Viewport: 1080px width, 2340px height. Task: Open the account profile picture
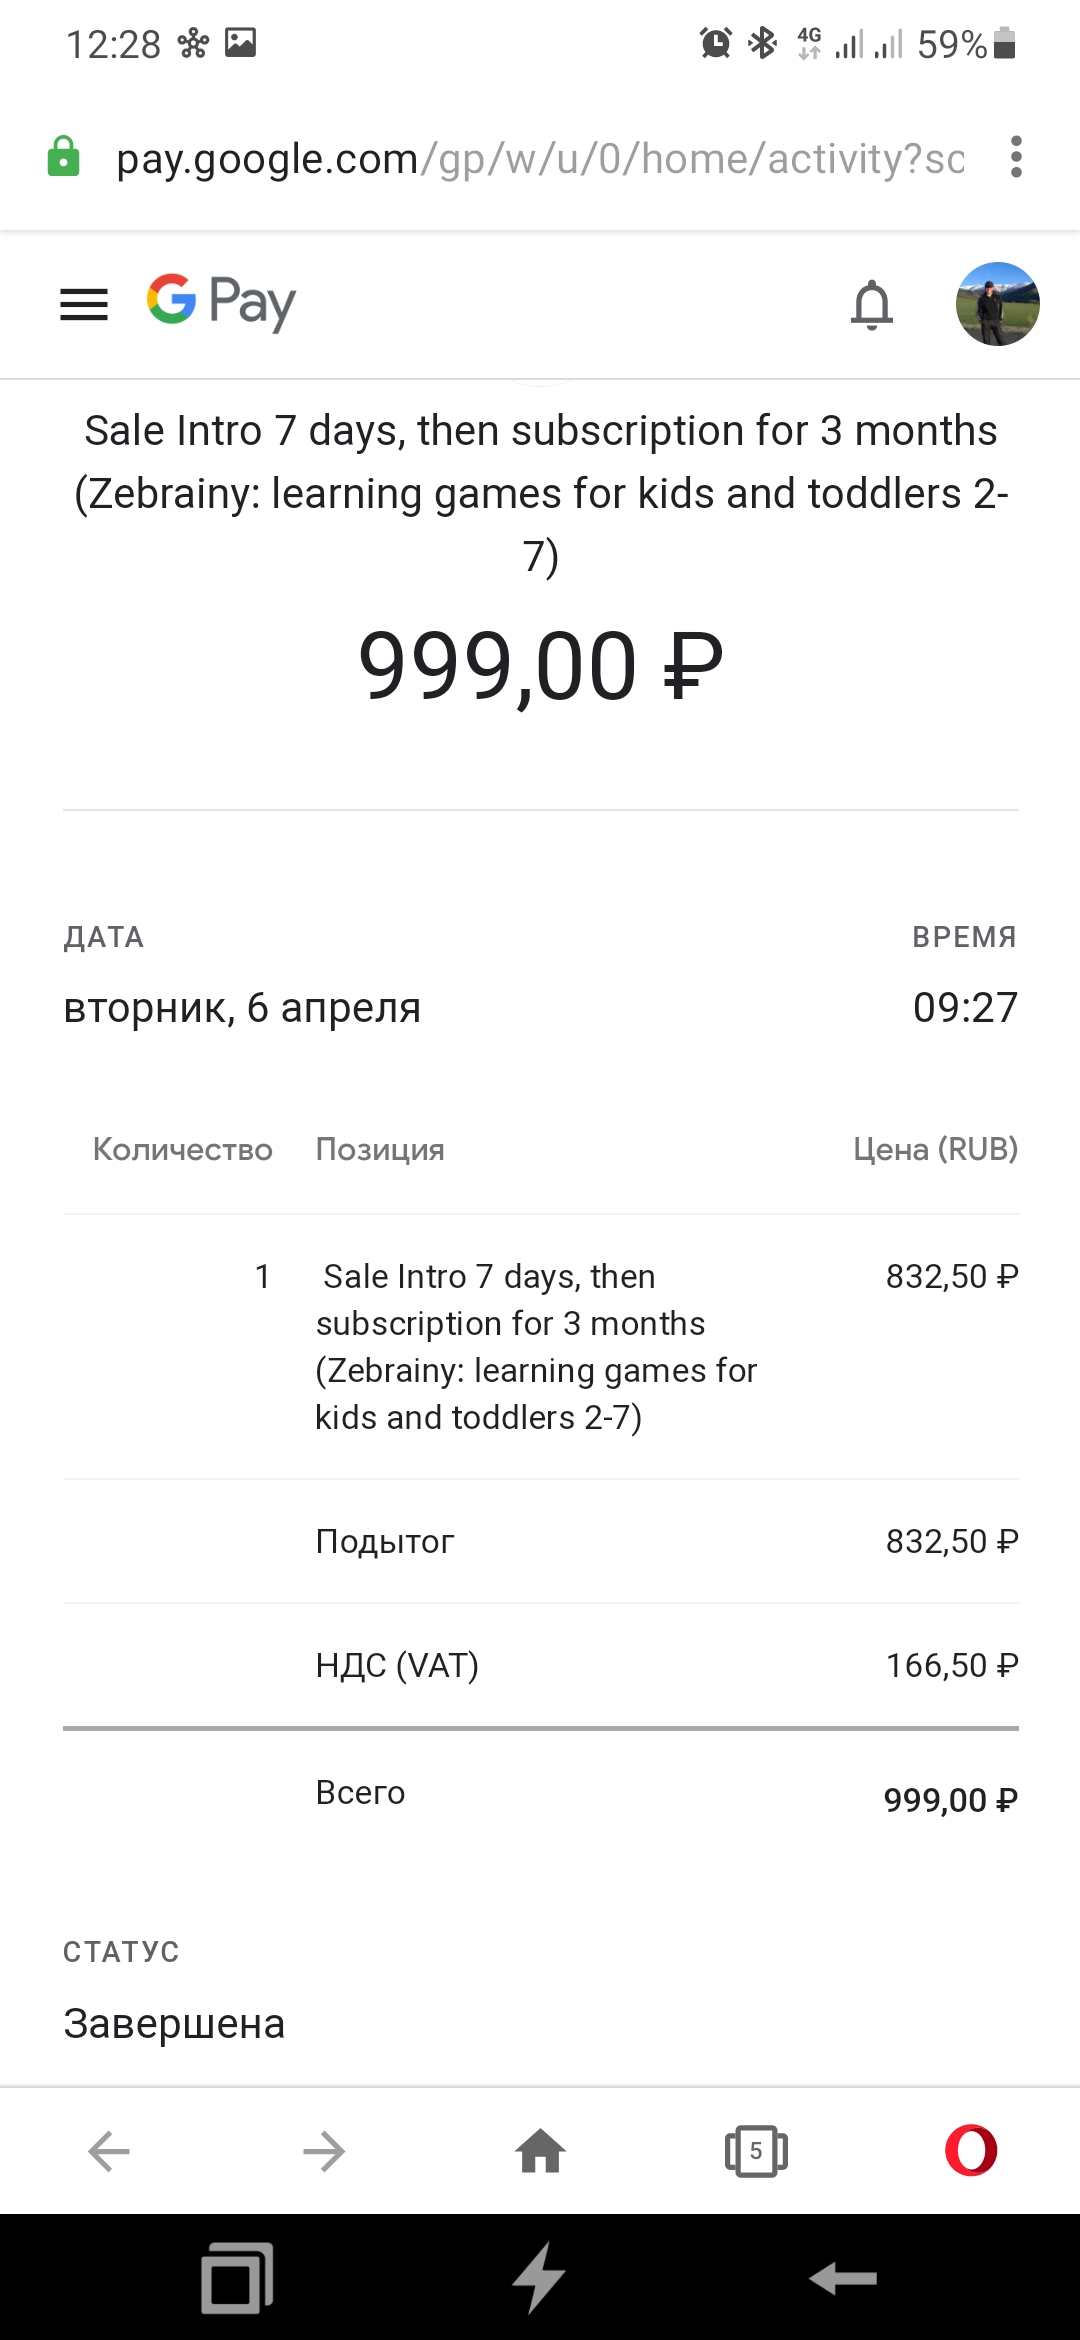pyautogui.click(x=997, y=304)
